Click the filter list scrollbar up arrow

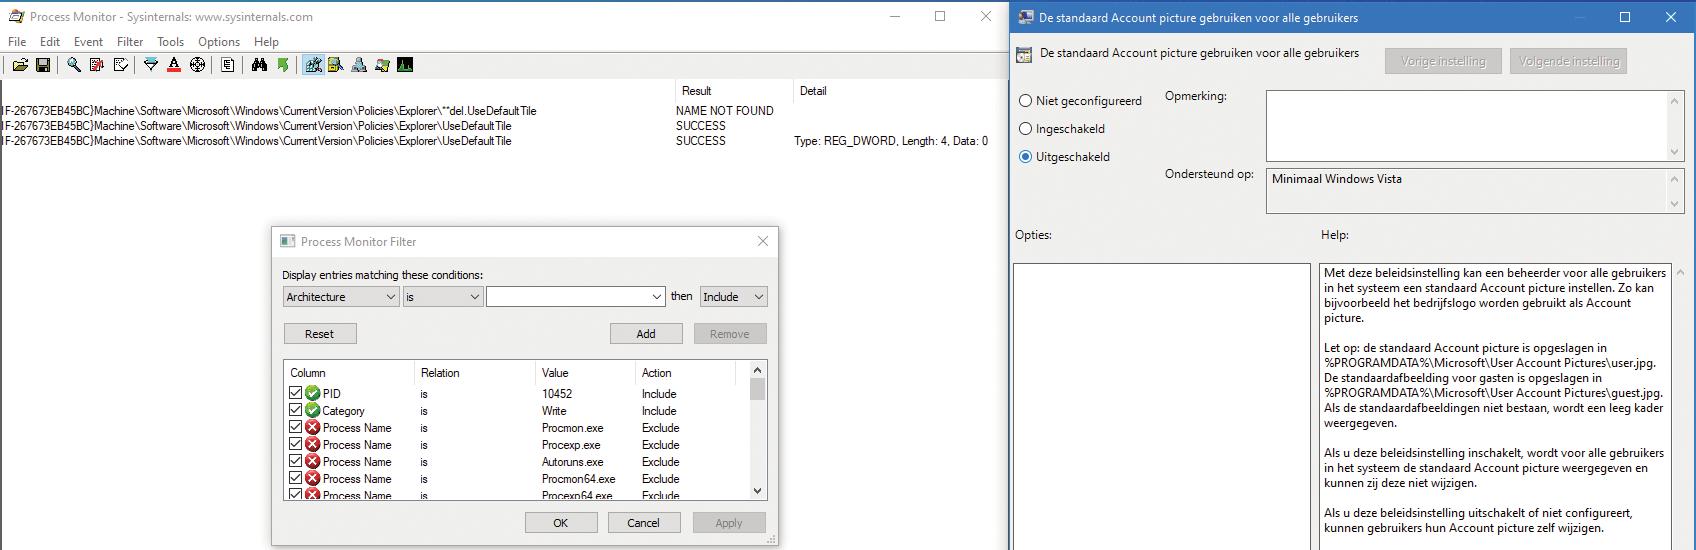pos(757,369)
